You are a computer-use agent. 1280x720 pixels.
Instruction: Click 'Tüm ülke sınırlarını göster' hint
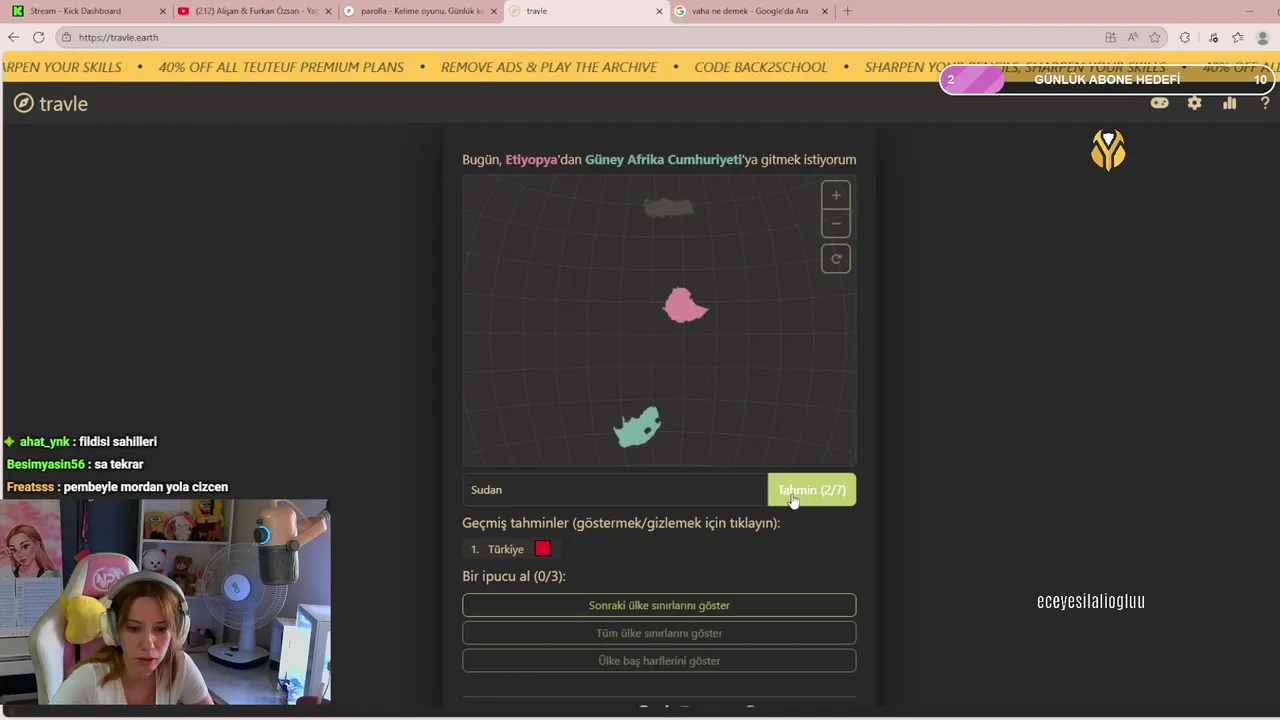coord(659,633)
